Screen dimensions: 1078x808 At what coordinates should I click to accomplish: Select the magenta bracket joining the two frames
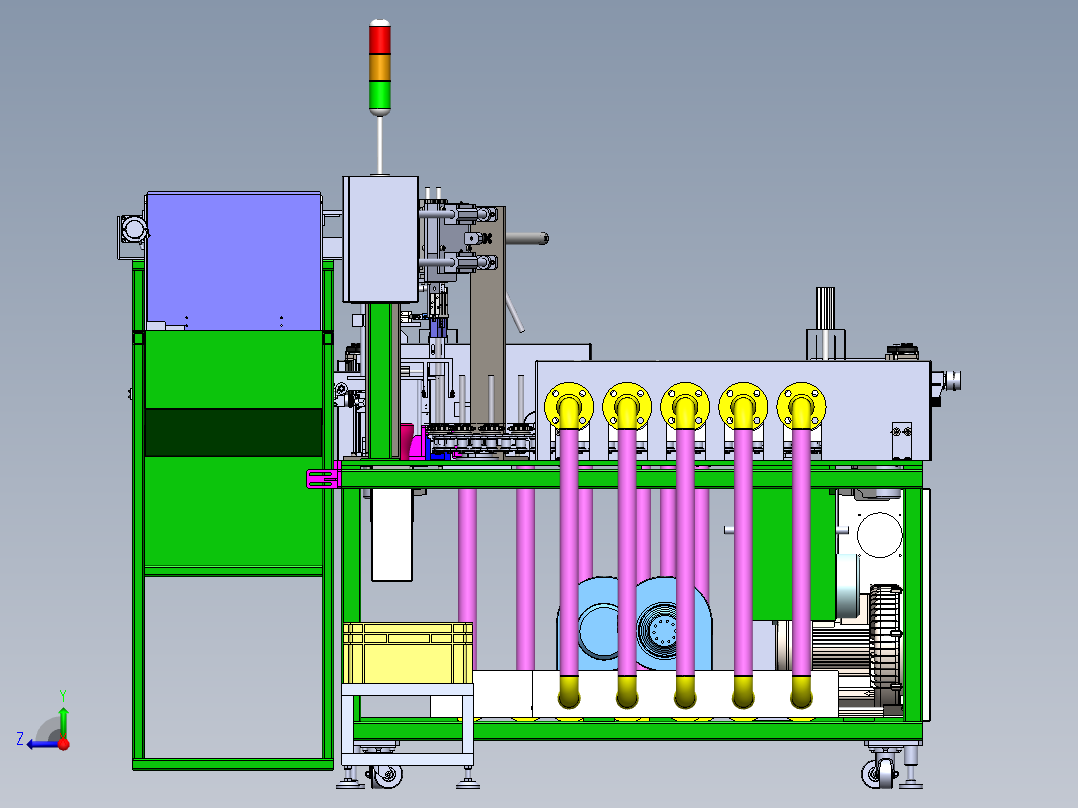click(x=323, y=477)
